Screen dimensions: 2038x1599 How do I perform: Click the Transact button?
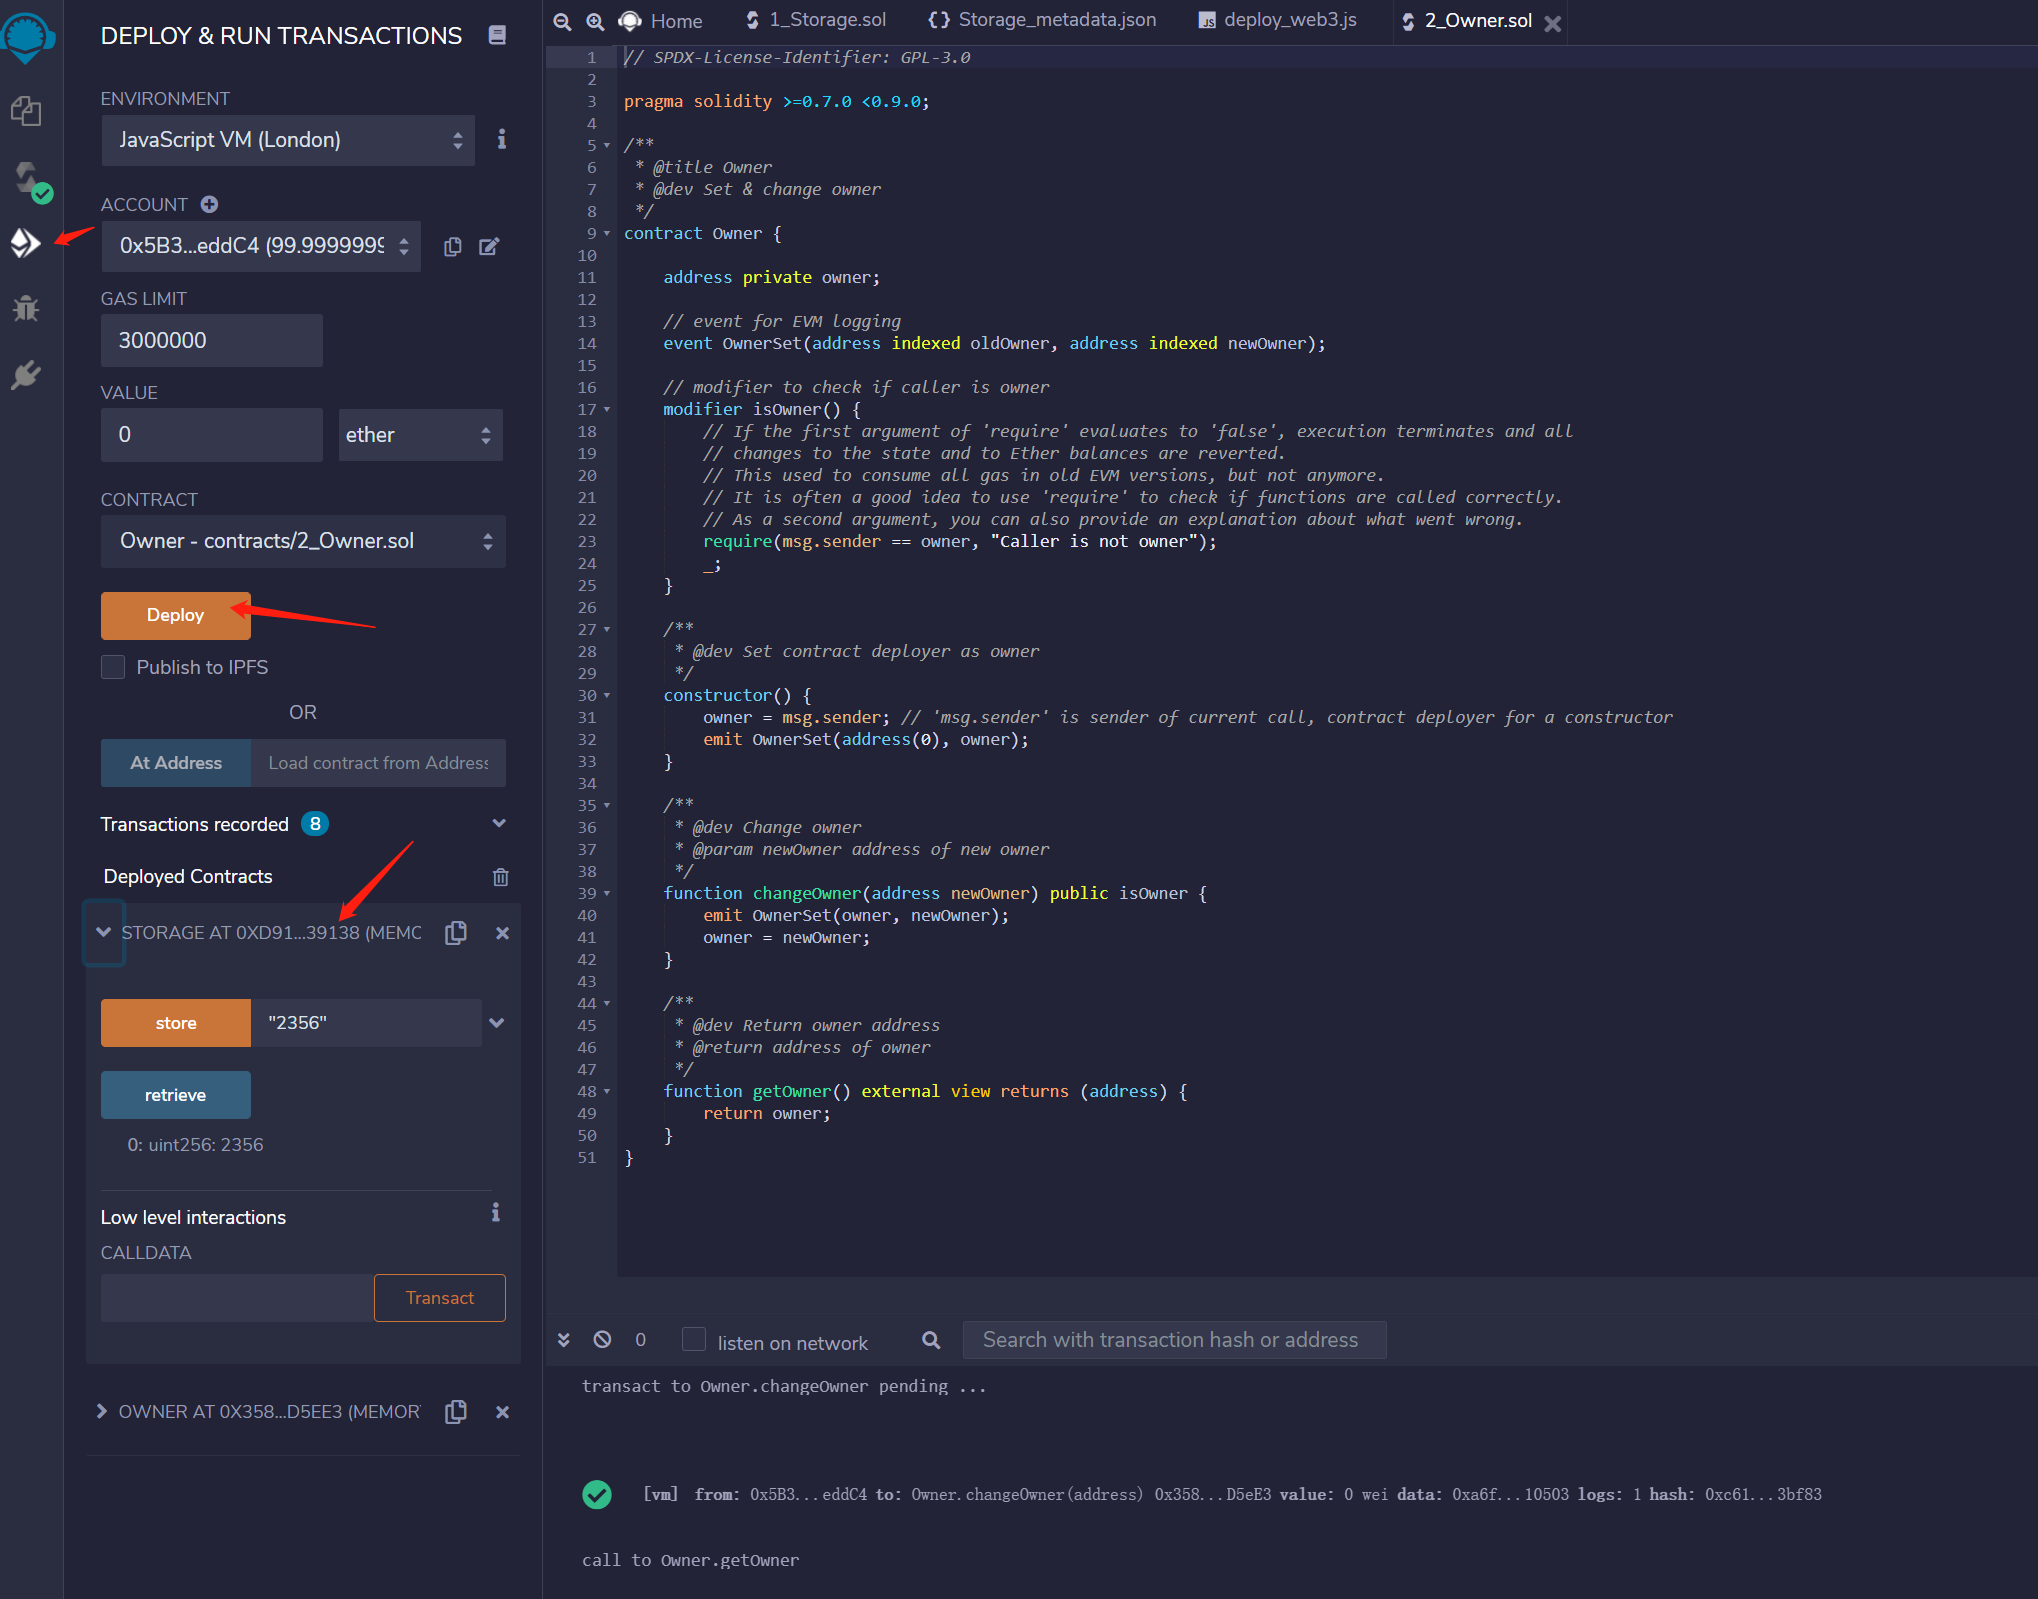[440, 1298]
